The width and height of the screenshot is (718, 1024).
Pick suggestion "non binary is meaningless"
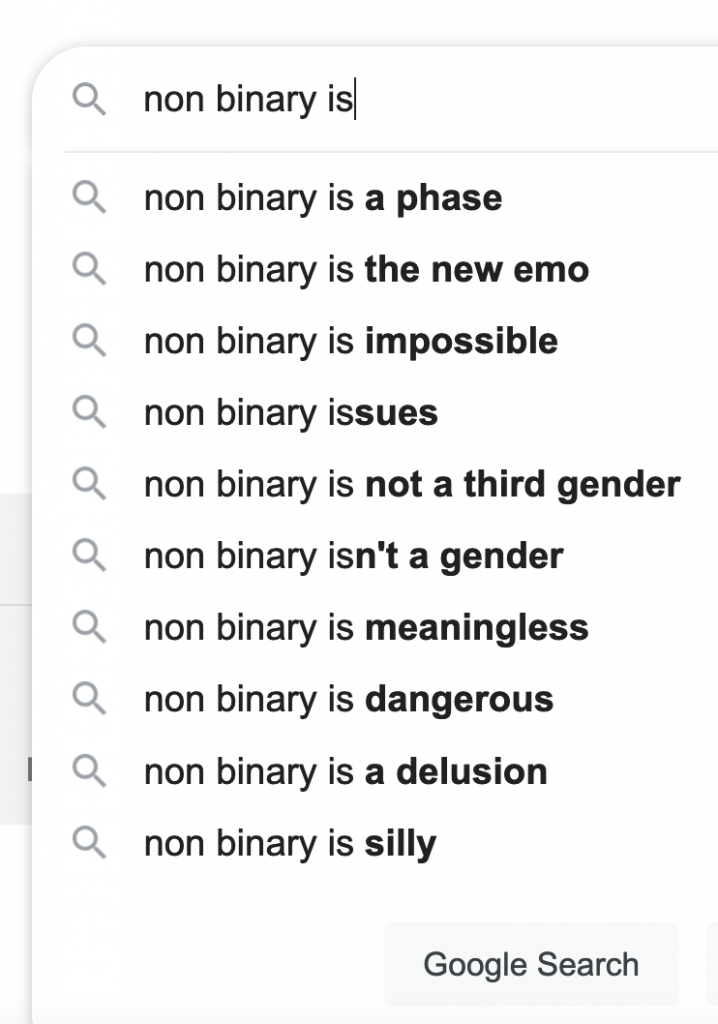pos(366,628)
